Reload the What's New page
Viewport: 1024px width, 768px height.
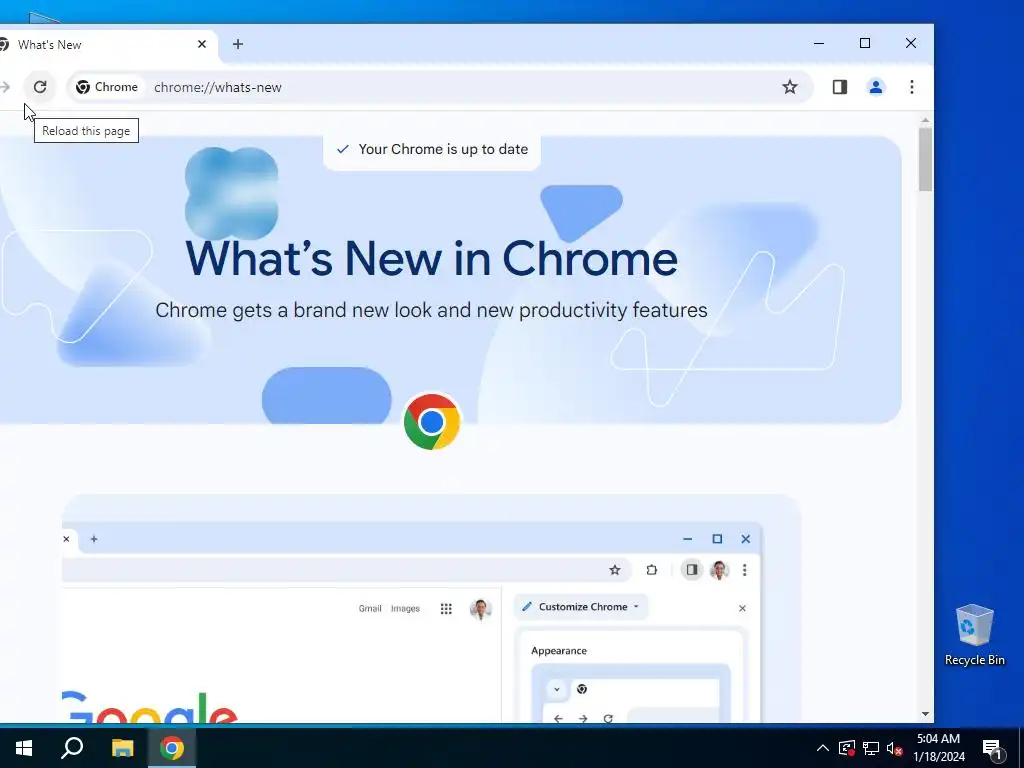point(40,87)
